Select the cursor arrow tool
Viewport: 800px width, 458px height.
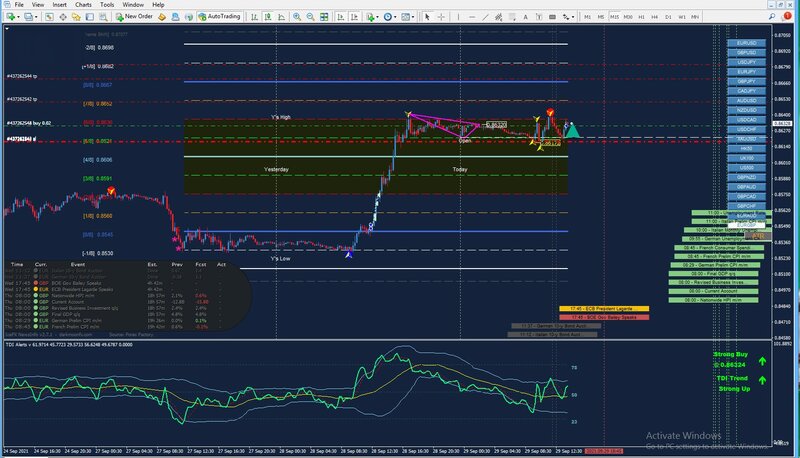coord(427,17)
